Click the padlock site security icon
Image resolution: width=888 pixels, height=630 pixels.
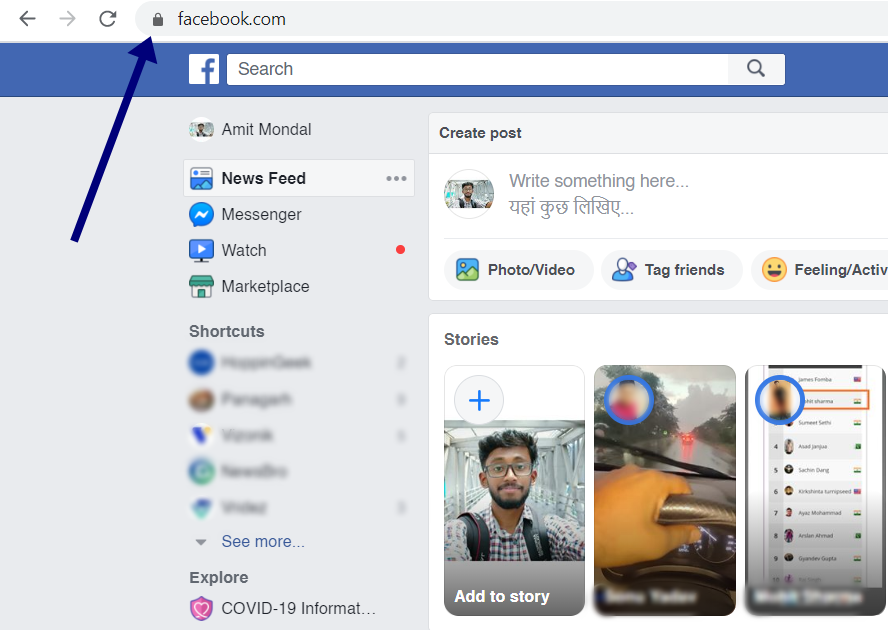click(157, 19)
